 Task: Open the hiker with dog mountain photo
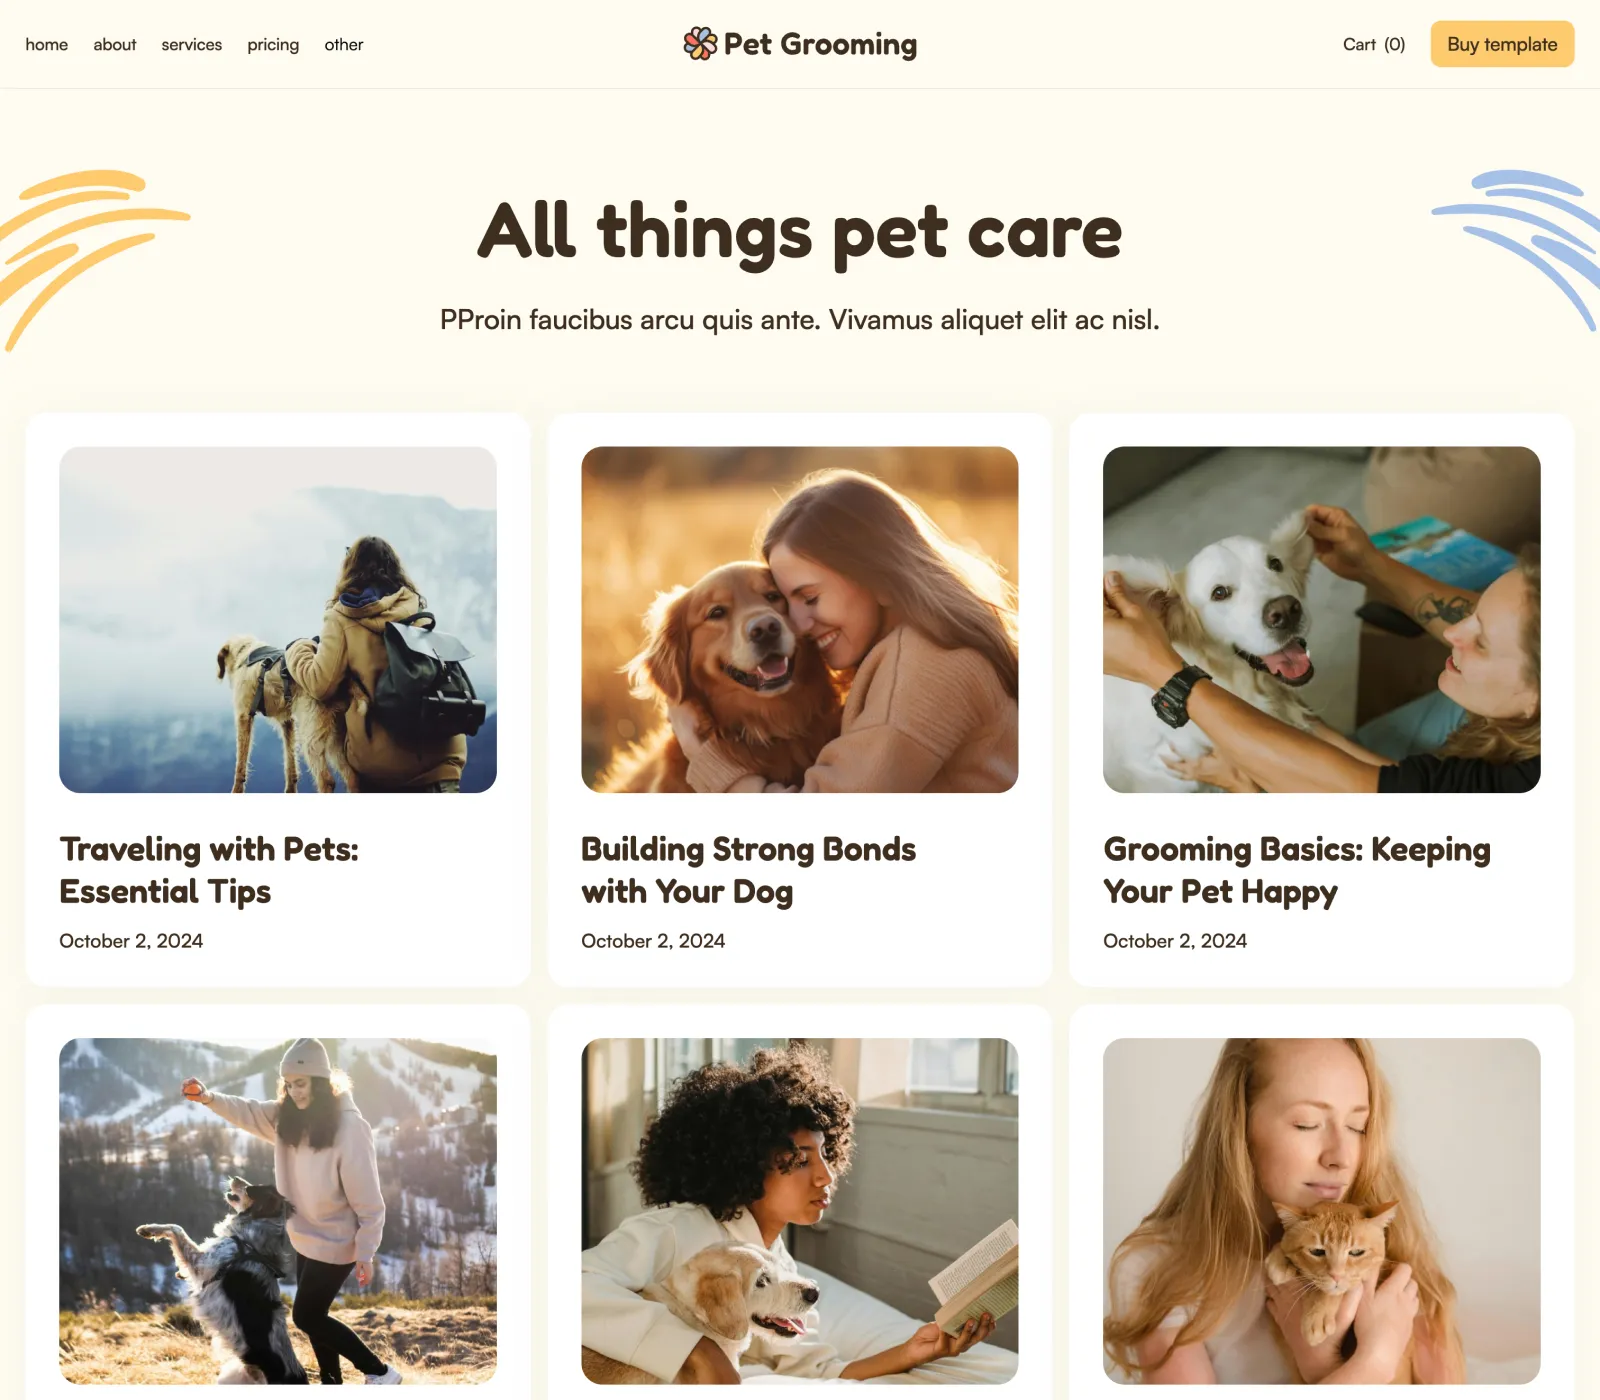[x=278, y=620]
